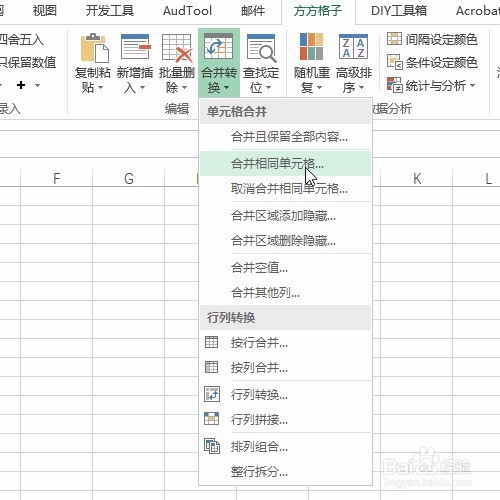Click the 行列转换 menu icon

pyautogui.click(x=212, y=394)
